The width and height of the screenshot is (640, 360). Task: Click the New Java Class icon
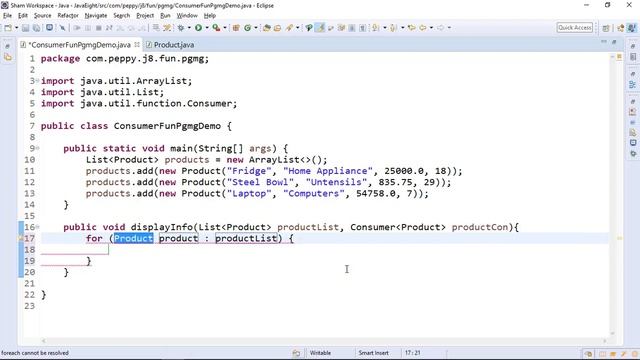[247, 28]
